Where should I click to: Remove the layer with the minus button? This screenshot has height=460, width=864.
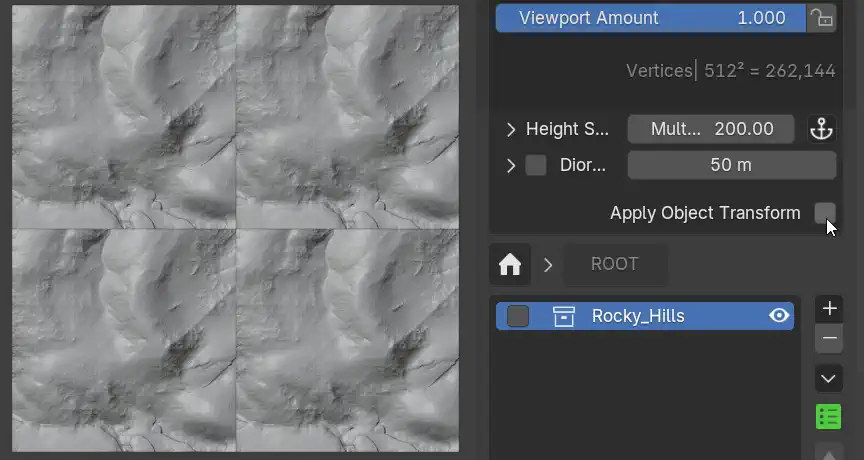point(829,339)
